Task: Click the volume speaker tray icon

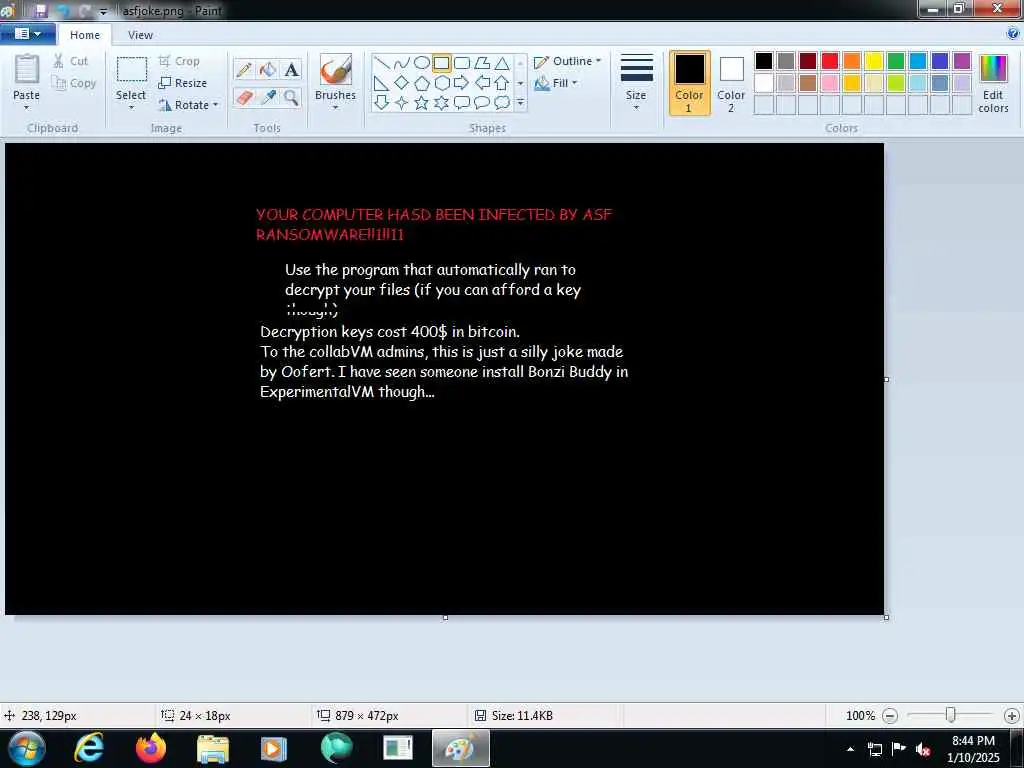Action: (923, 749)
